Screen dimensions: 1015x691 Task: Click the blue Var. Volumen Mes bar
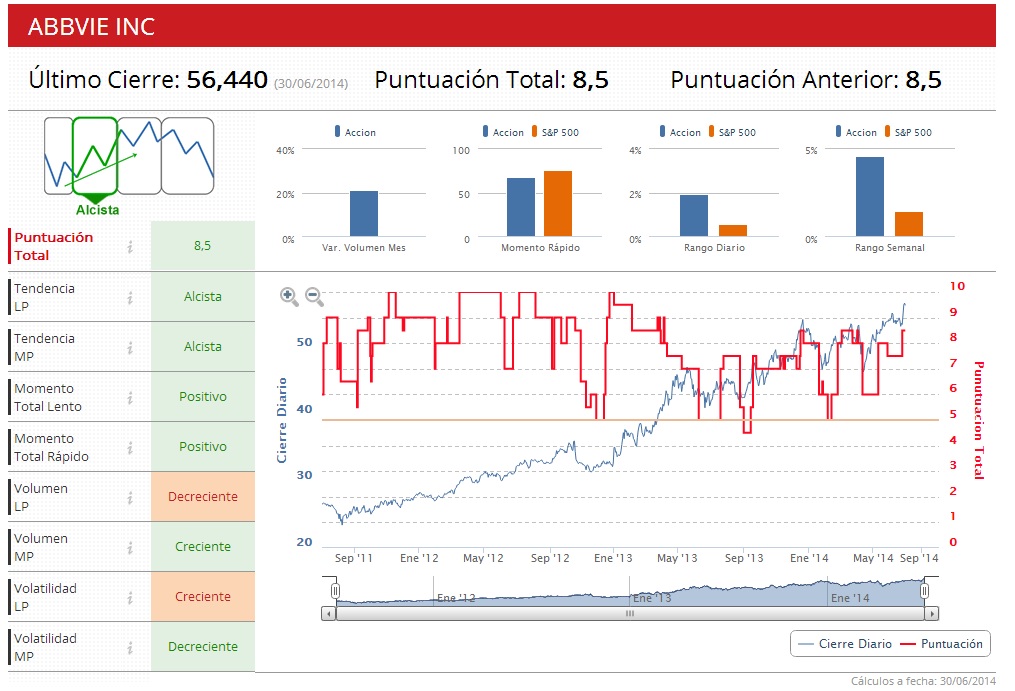tap(364, 214)
